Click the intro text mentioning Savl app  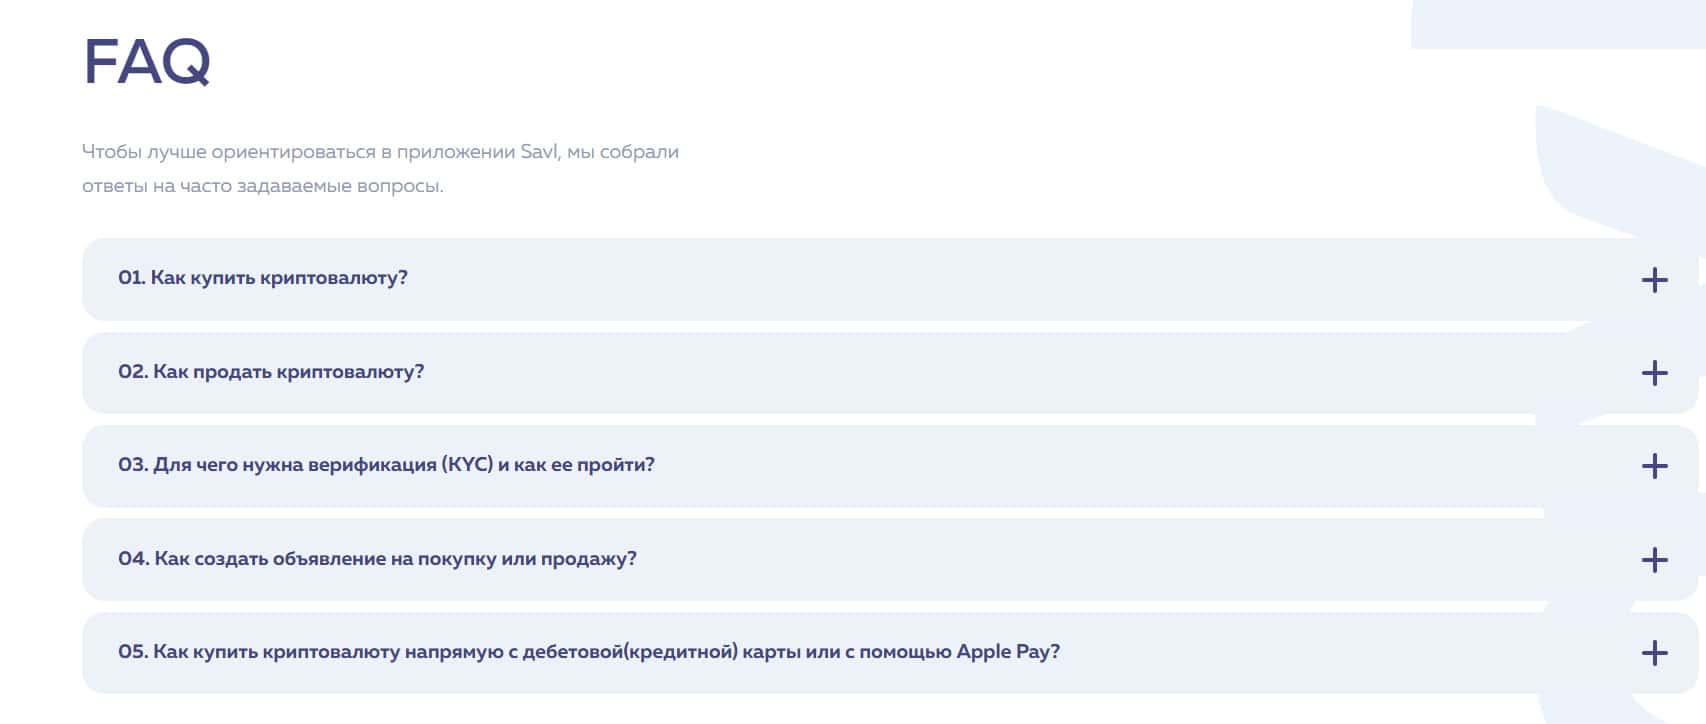pyautogui.click(x=380, y=152)
